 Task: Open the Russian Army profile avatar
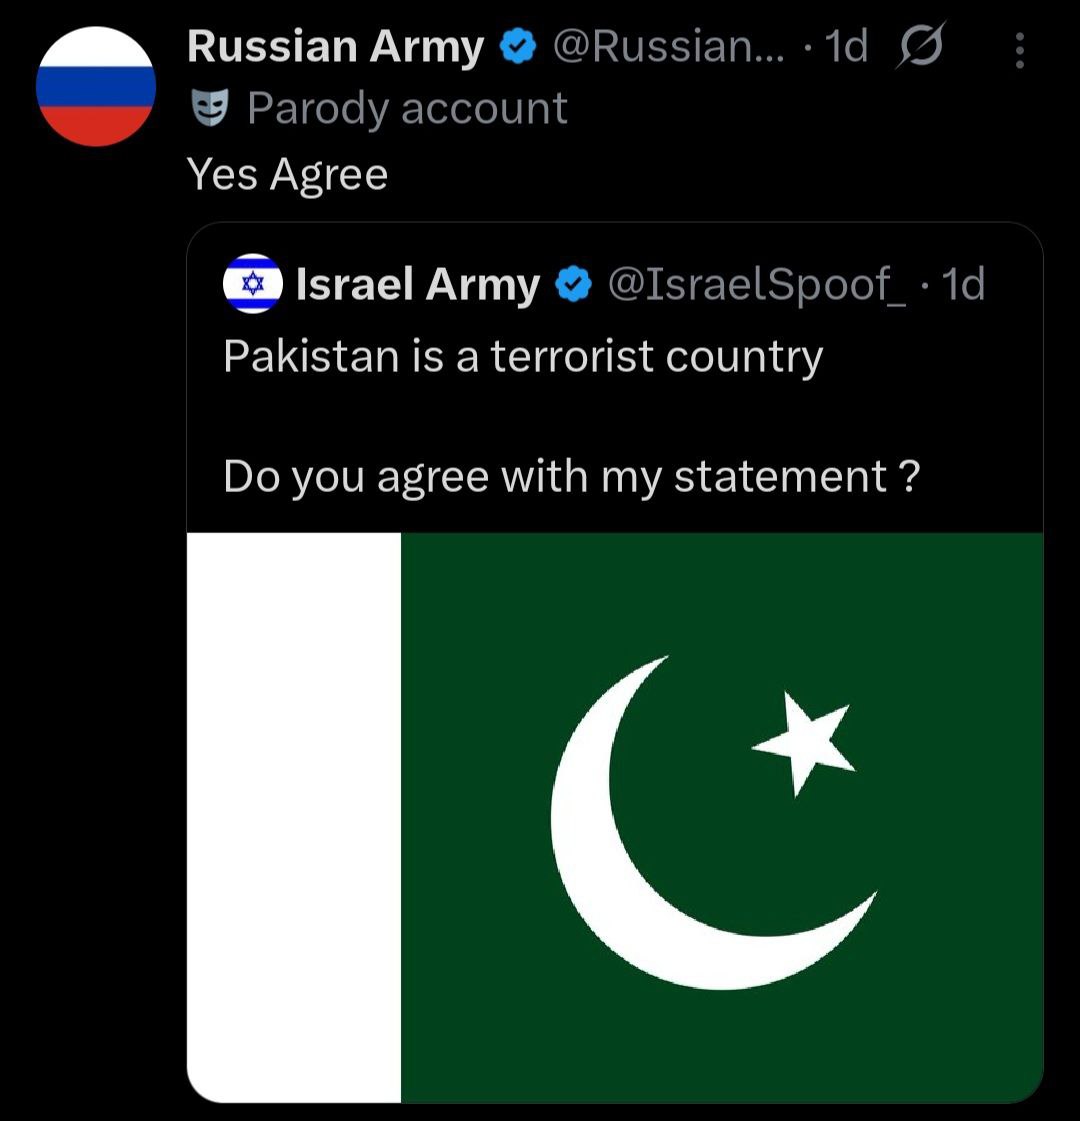coord(96,87)
